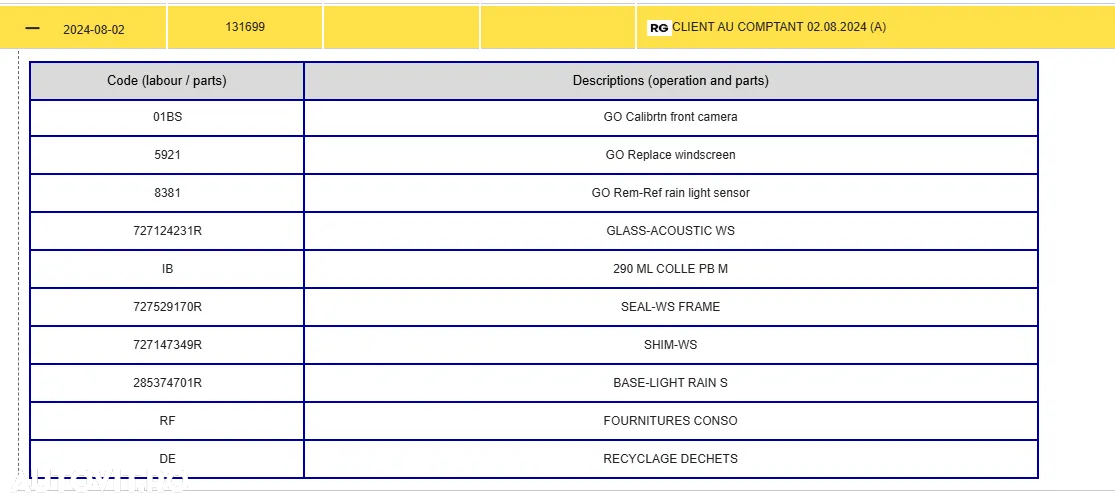Select SHIM-WS description cell

point(671,345)
